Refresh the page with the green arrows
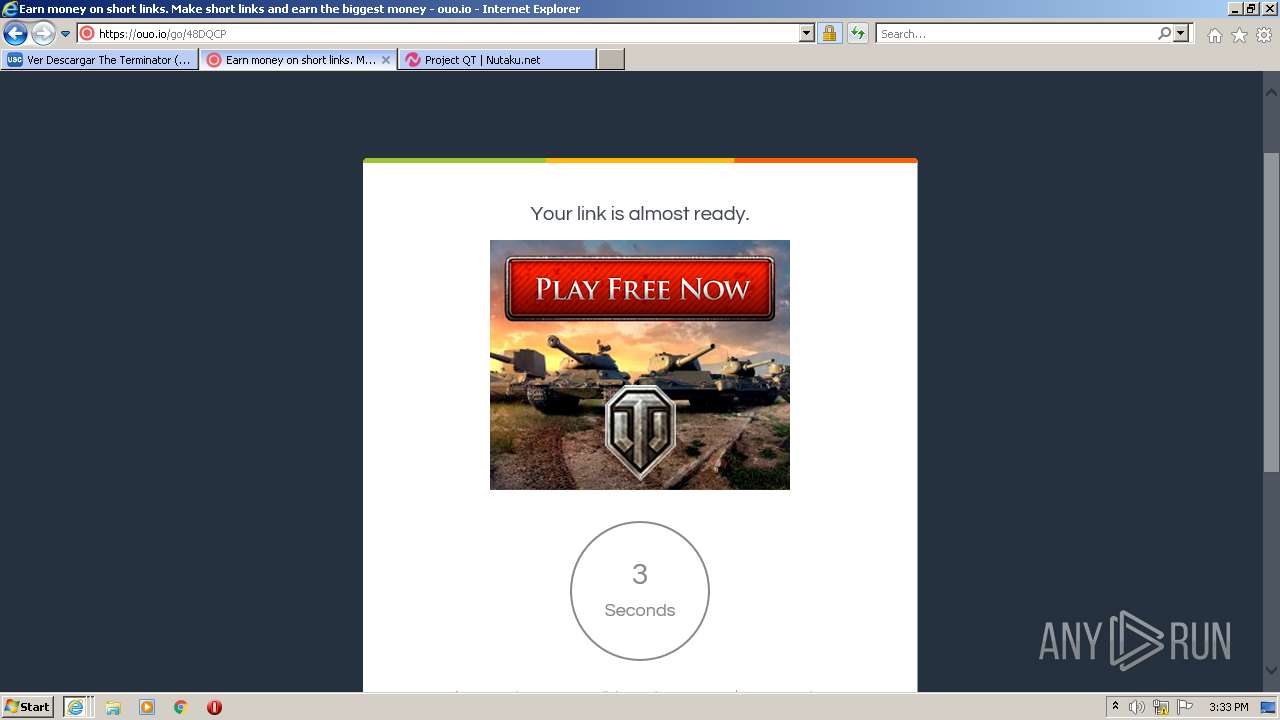Screen dimensions: 1280x720 [x=858, y=34]
